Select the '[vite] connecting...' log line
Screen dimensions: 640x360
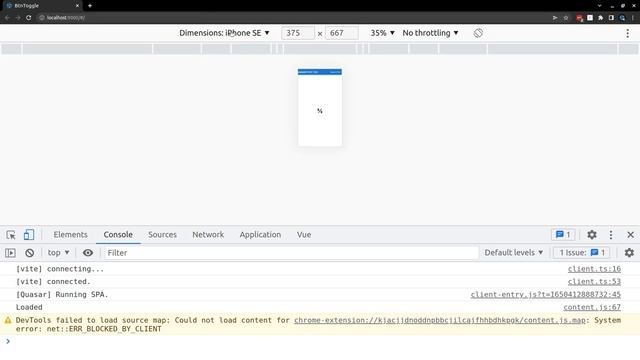pos(320,269)
